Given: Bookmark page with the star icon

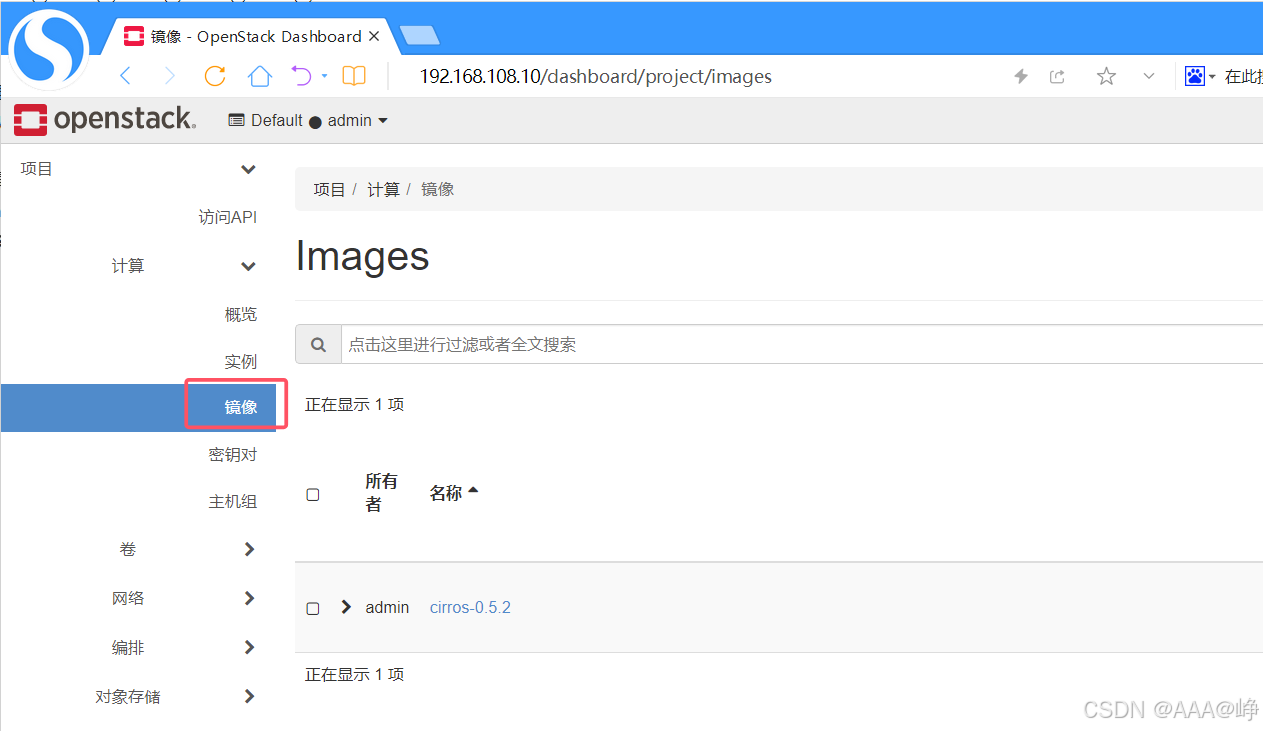Looking at the screenshot, I should 1106,76.
